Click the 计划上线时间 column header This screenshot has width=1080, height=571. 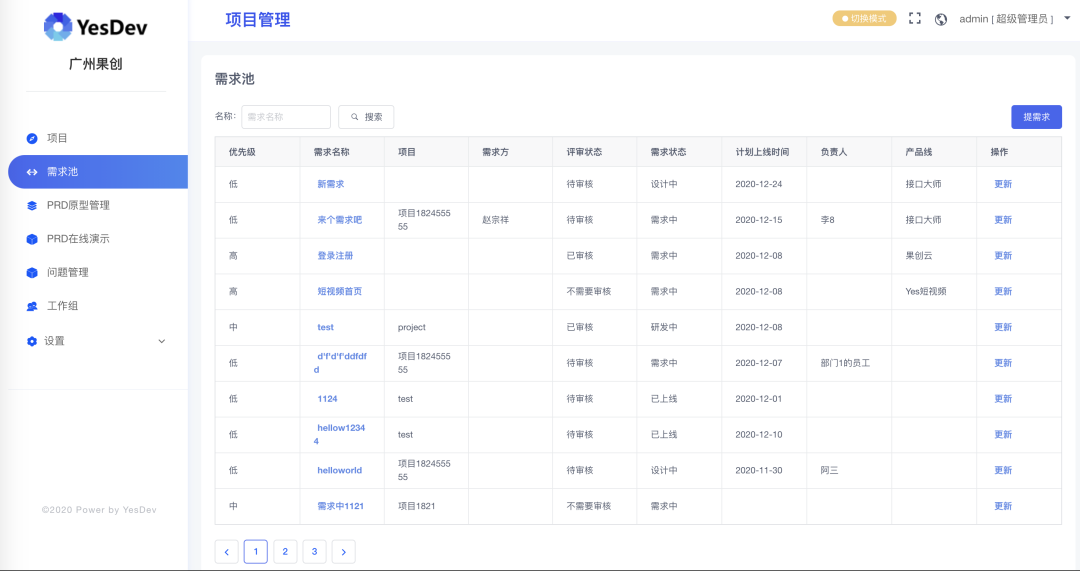762,152
